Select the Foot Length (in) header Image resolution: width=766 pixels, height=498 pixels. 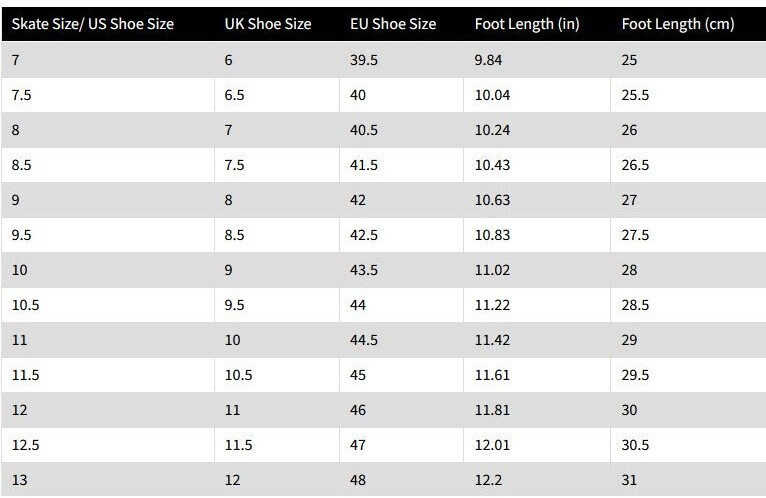click(x=525, y=24)
